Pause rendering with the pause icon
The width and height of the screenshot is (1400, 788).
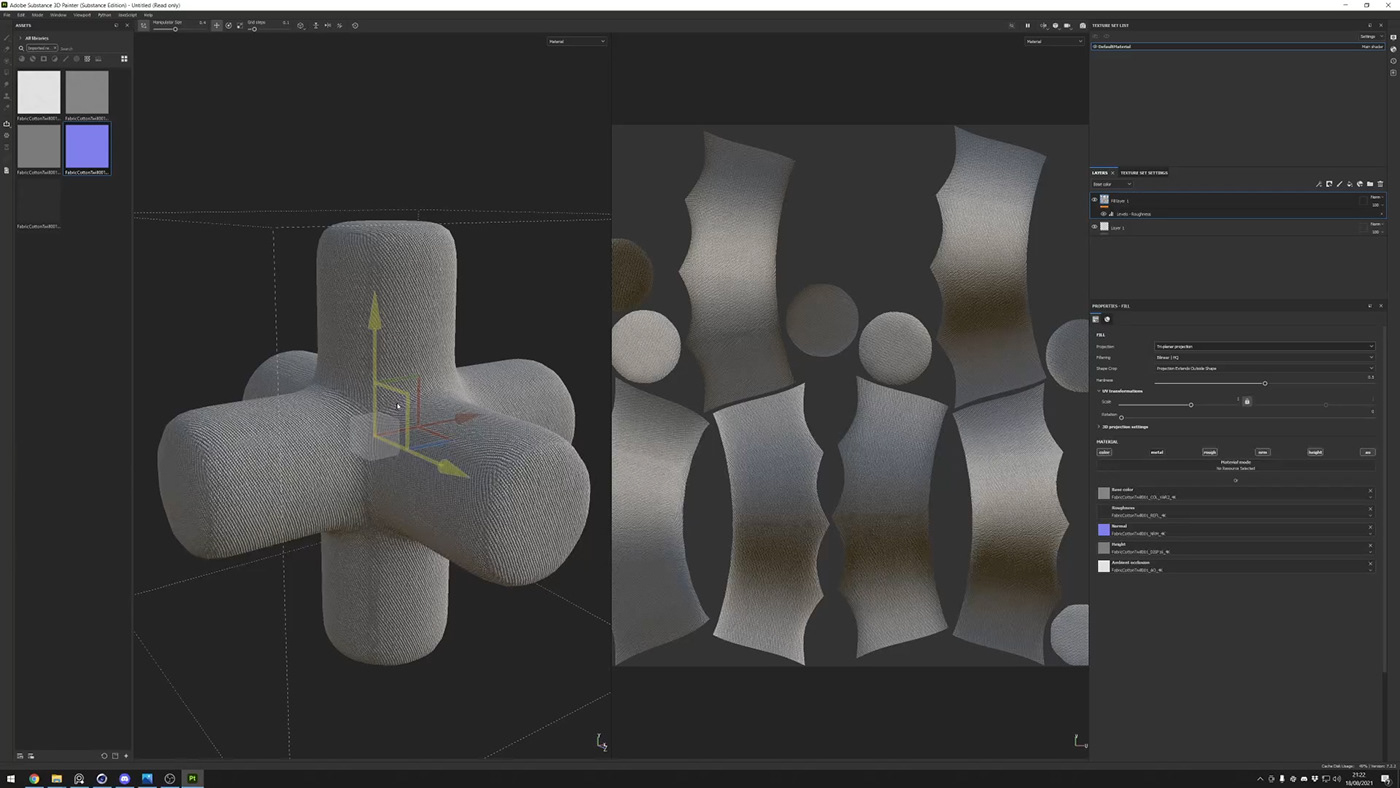click(1027, 26)
